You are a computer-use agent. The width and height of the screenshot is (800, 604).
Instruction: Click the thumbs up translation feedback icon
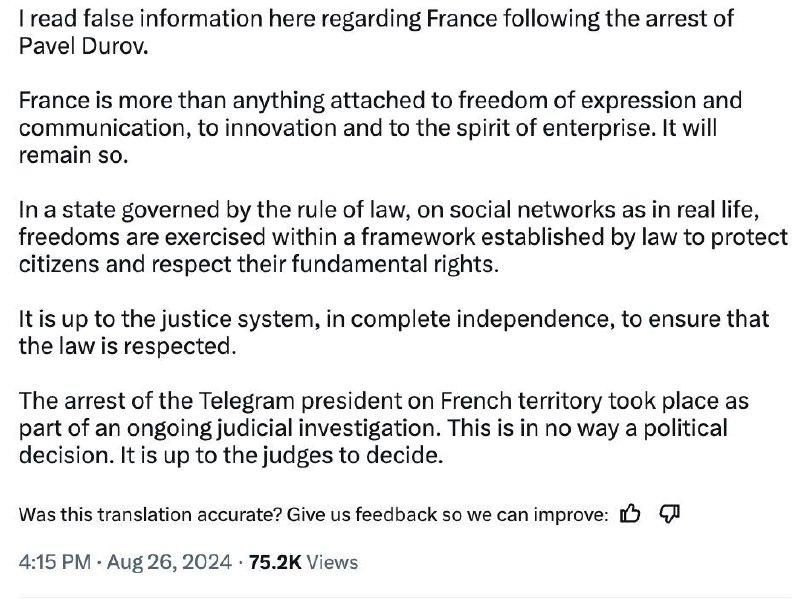(630, 515)
